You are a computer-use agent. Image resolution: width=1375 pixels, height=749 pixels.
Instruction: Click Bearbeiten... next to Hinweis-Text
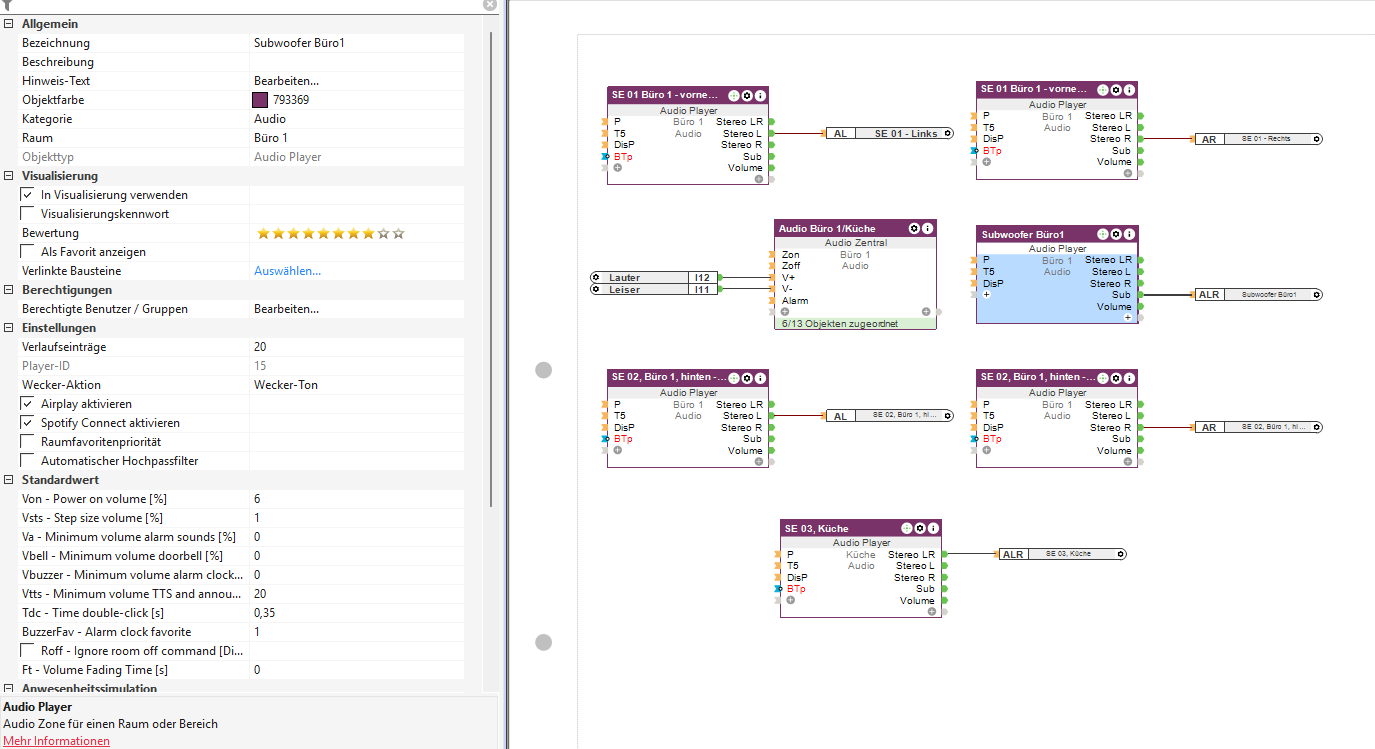pos(286,81)
